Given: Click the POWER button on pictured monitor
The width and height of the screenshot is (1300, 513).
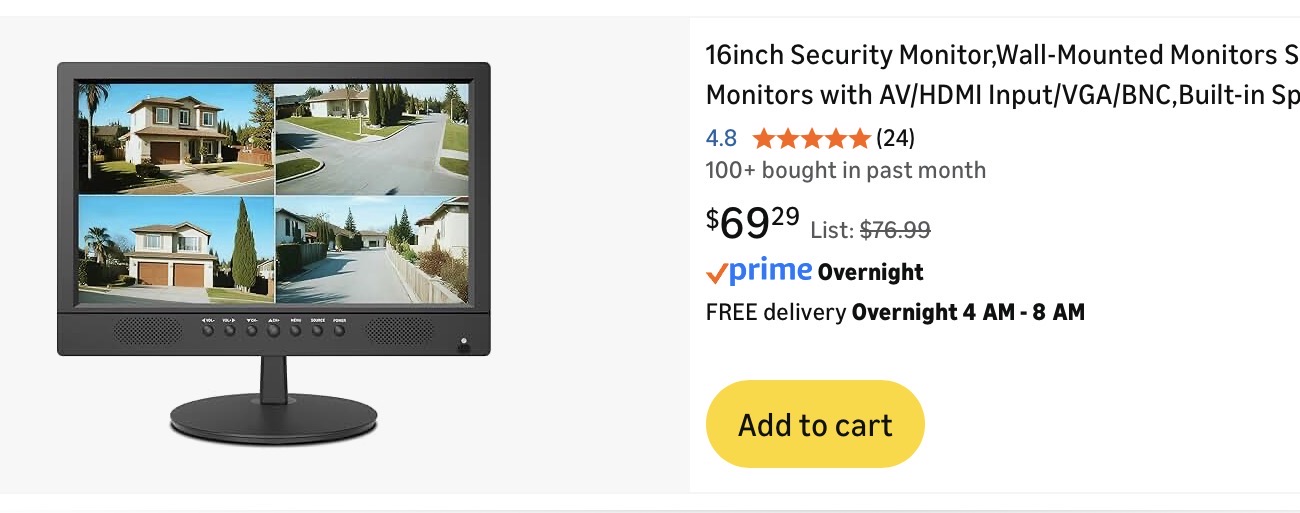Looking at the screenshot, I should click(x=340, y=329).
